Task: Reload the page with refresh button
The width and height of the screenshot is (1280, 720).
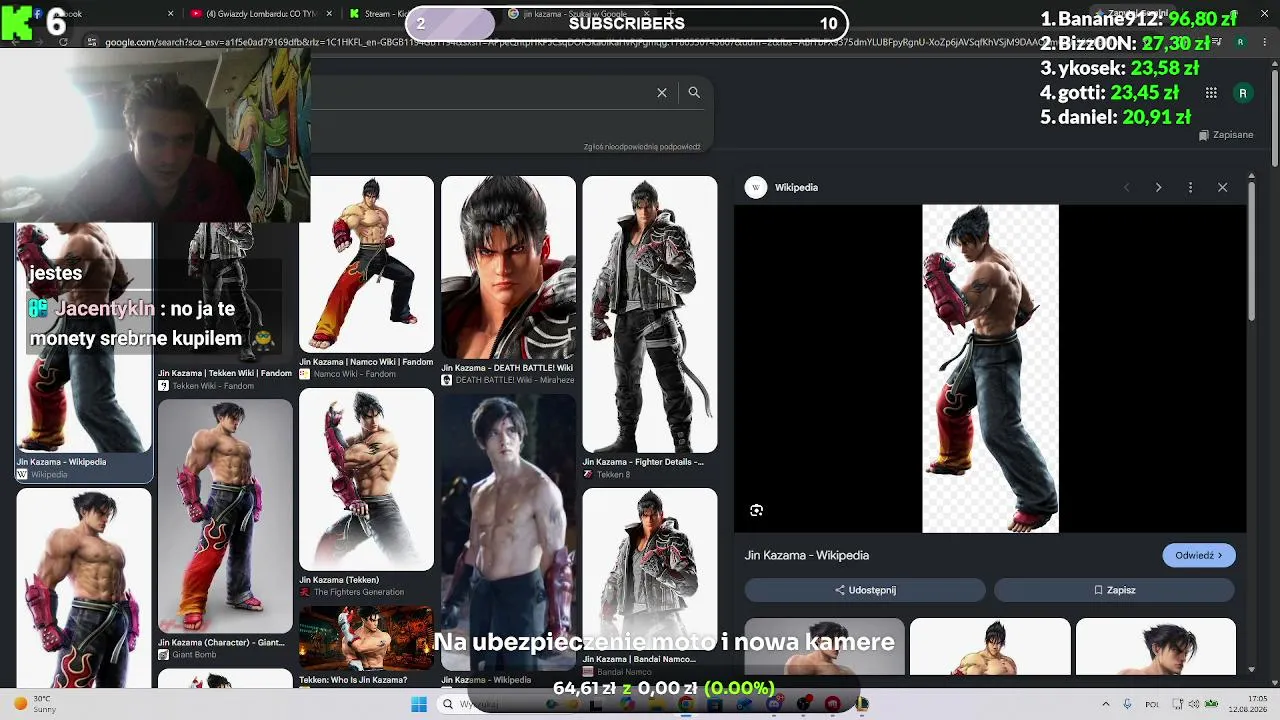Action: coord(63,42)
